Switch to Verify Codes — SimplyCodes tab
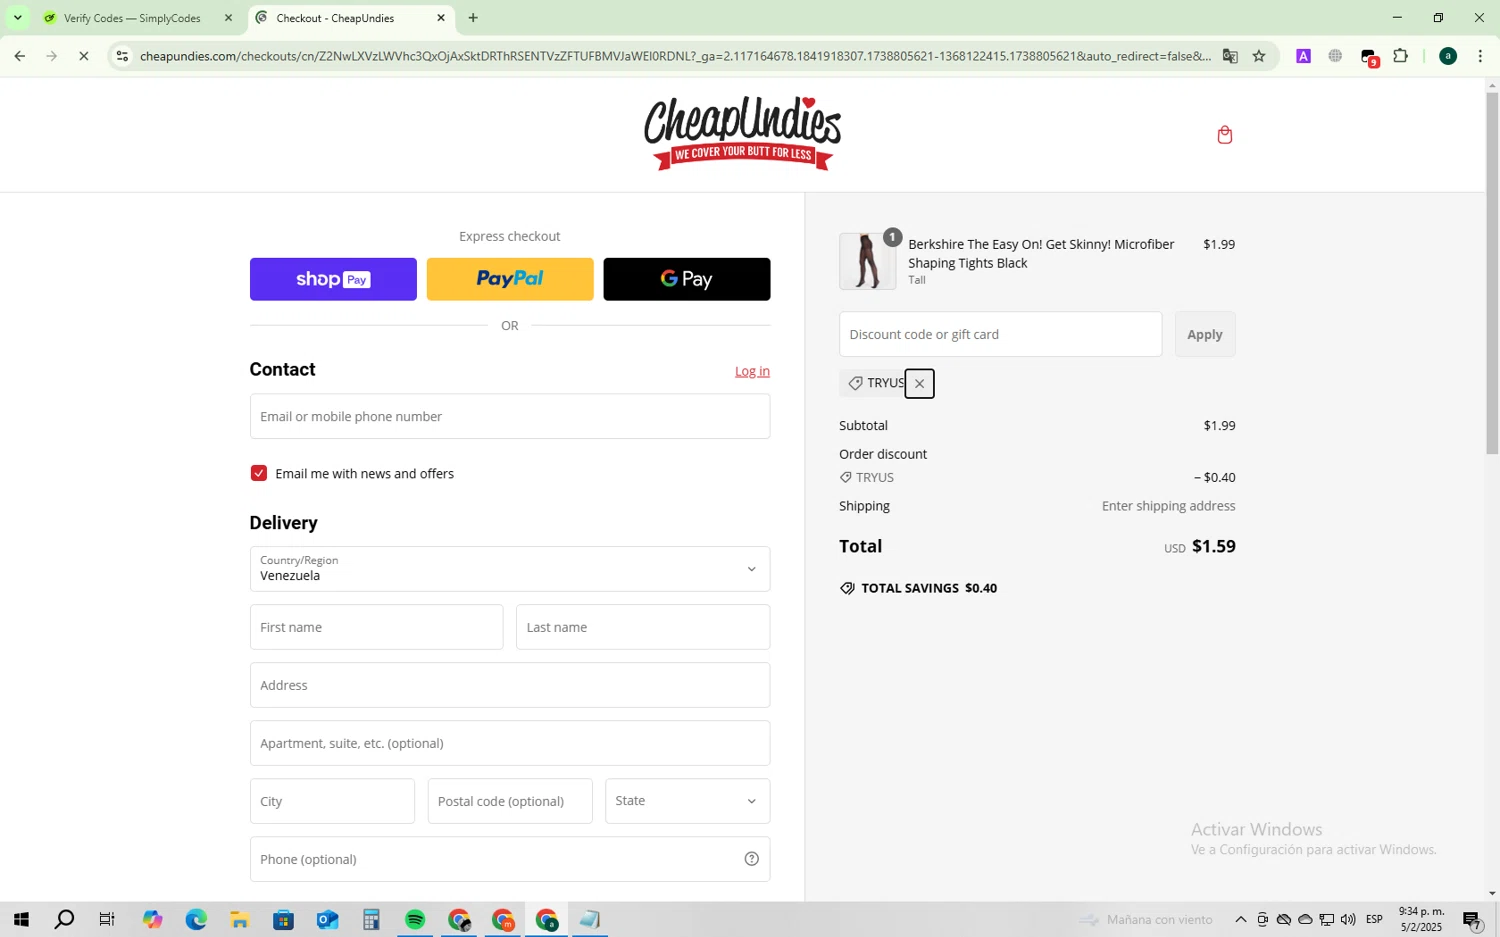Image resolution: width=1500 pixels, height=937 pixels. (134, 18)
